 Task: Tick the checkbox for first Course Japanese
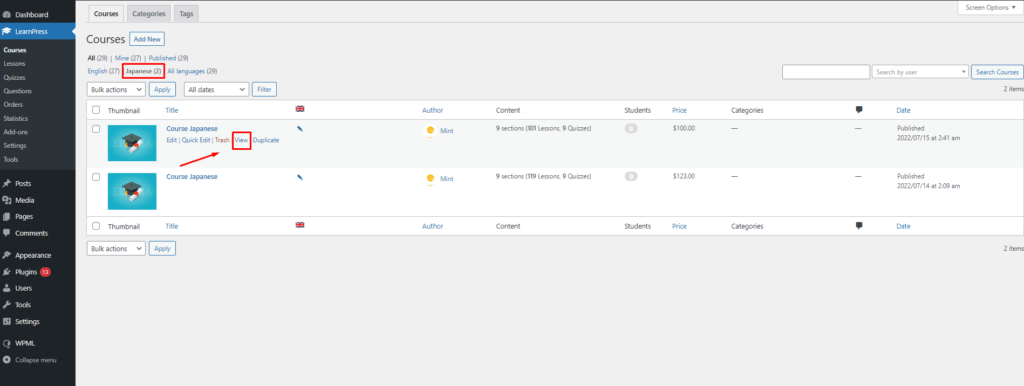(96, 129)
